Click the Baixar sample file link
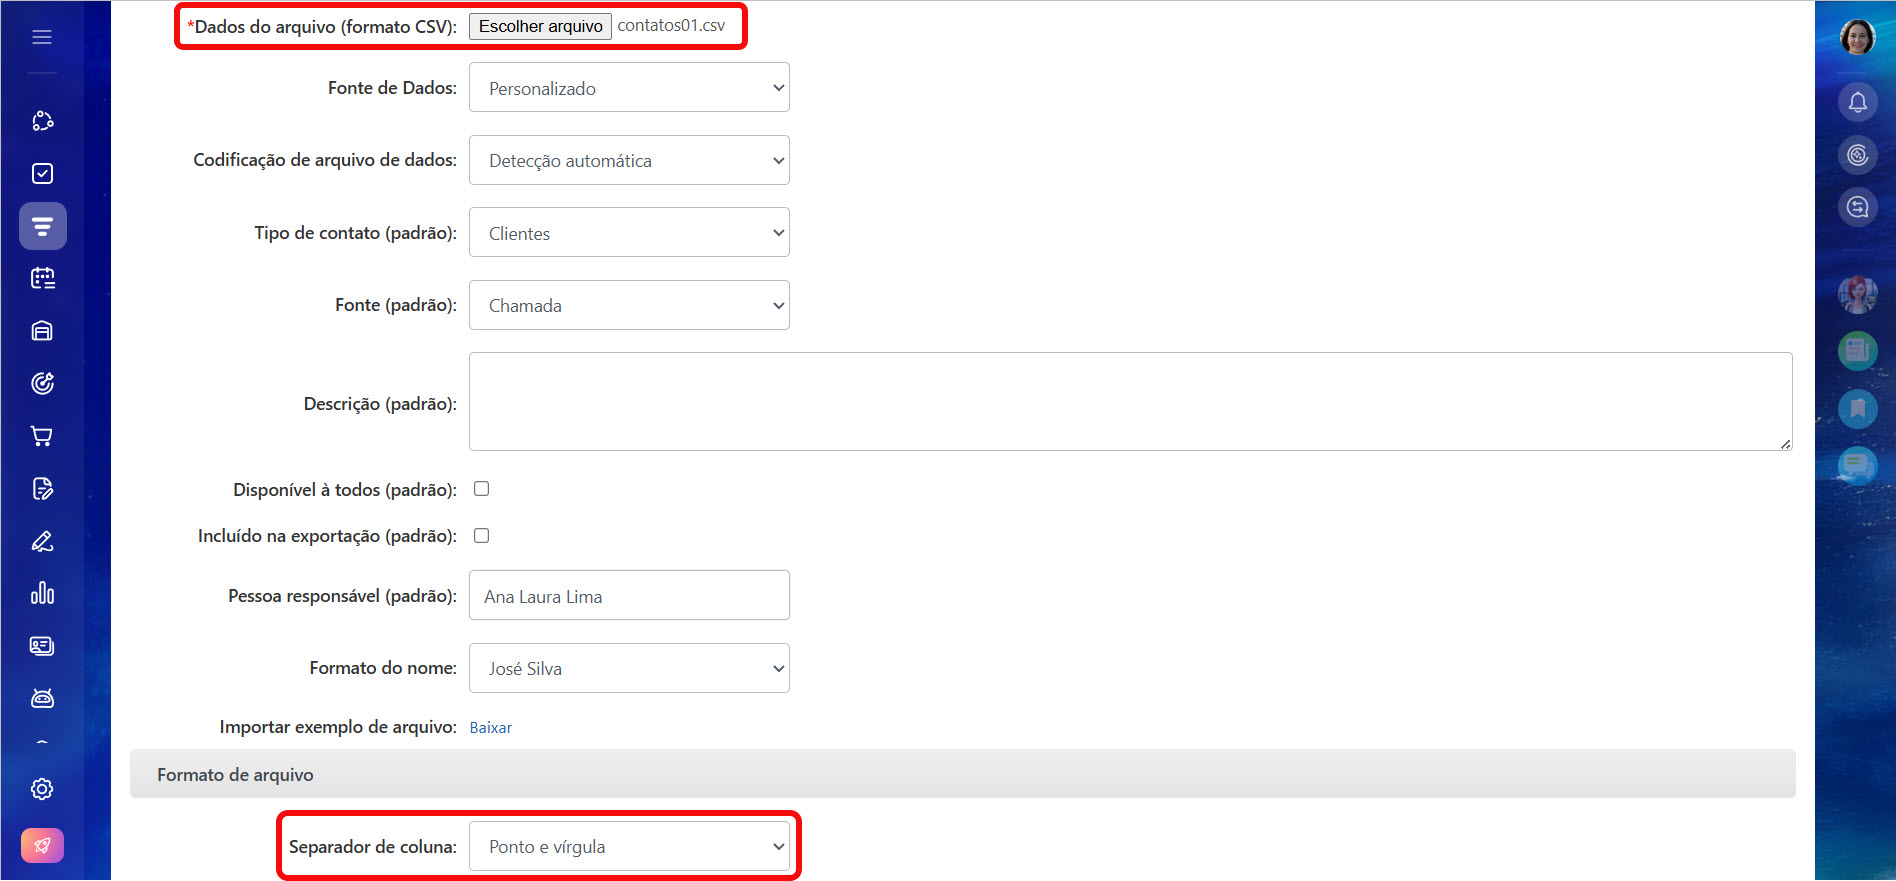Viewport: 1896px width, 881px height. (x=490, y=728)
